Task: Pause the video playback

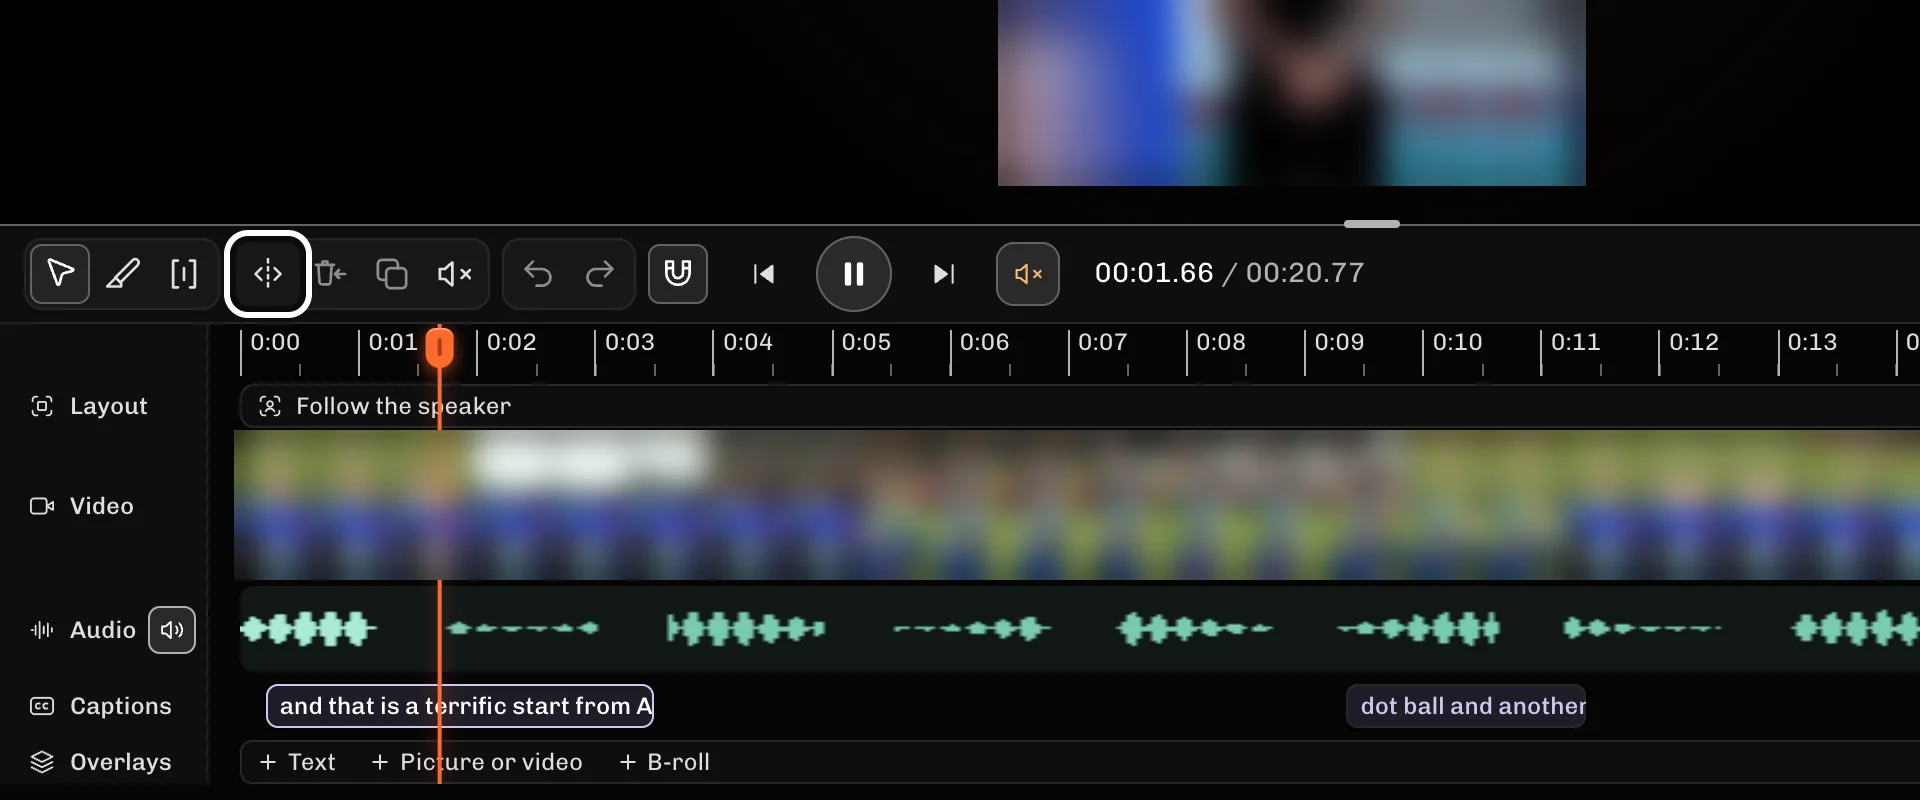Action: (854, 274)
